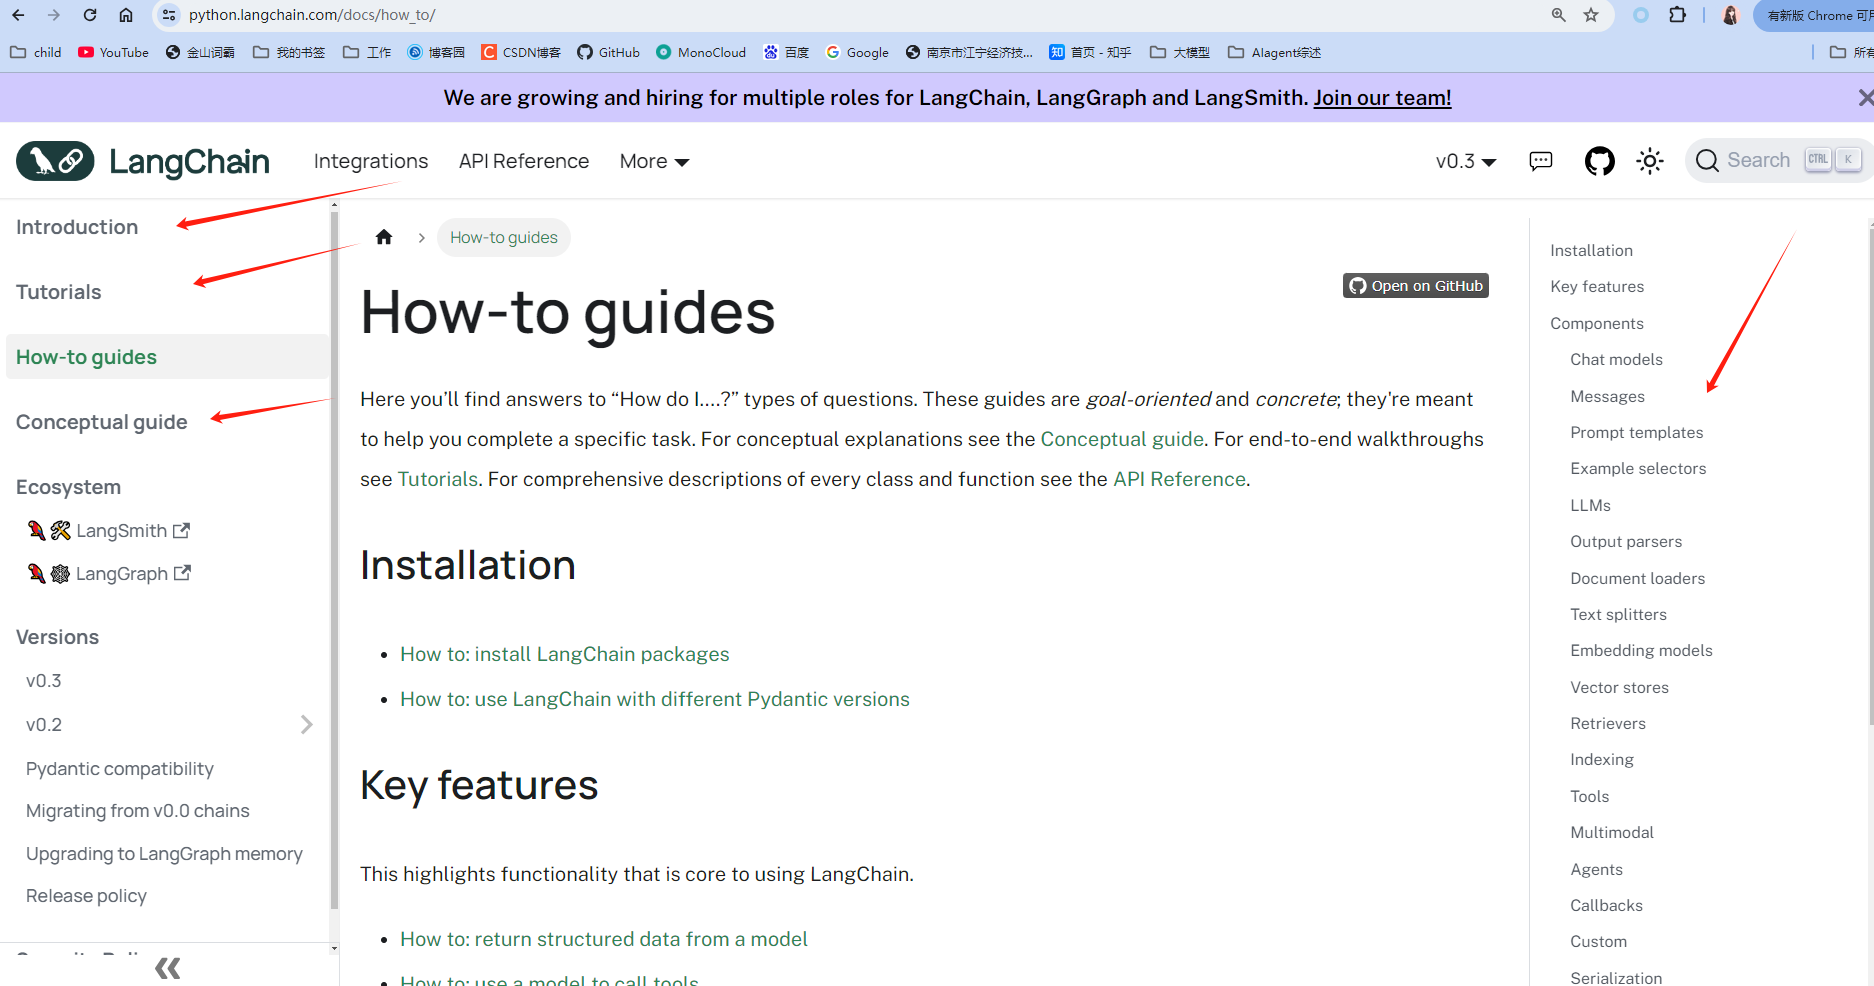Image resolution: width=1874 pixels, height=986 pixels.
Task: Open the 百度 bookmark
Action: click(x=786, y=52)
